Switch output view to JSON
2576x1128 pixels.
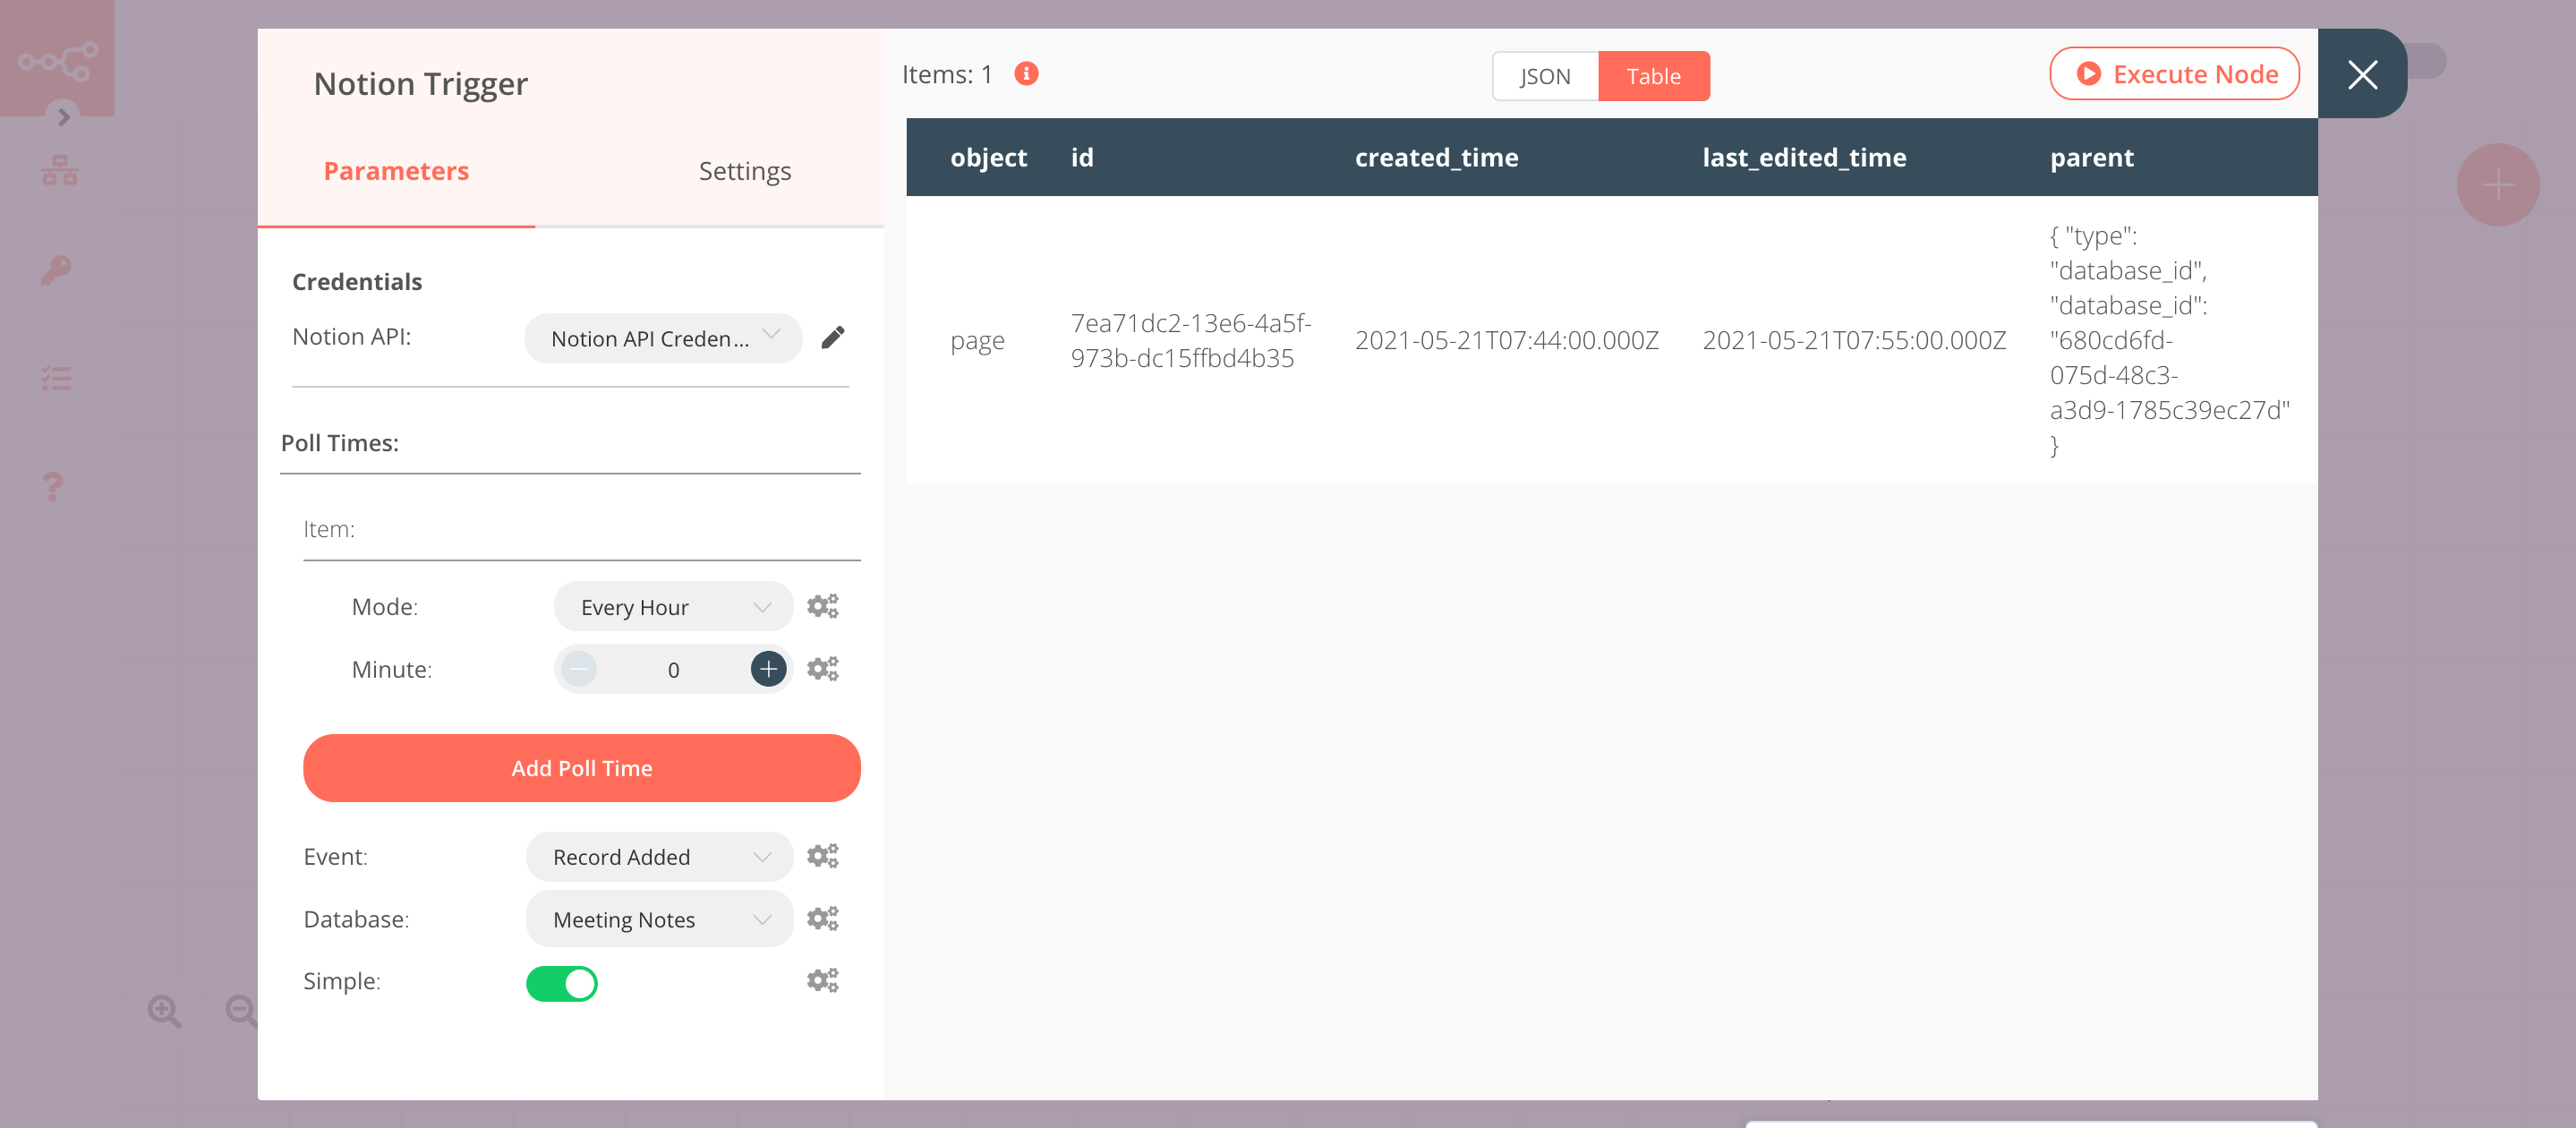[1543, 75]
